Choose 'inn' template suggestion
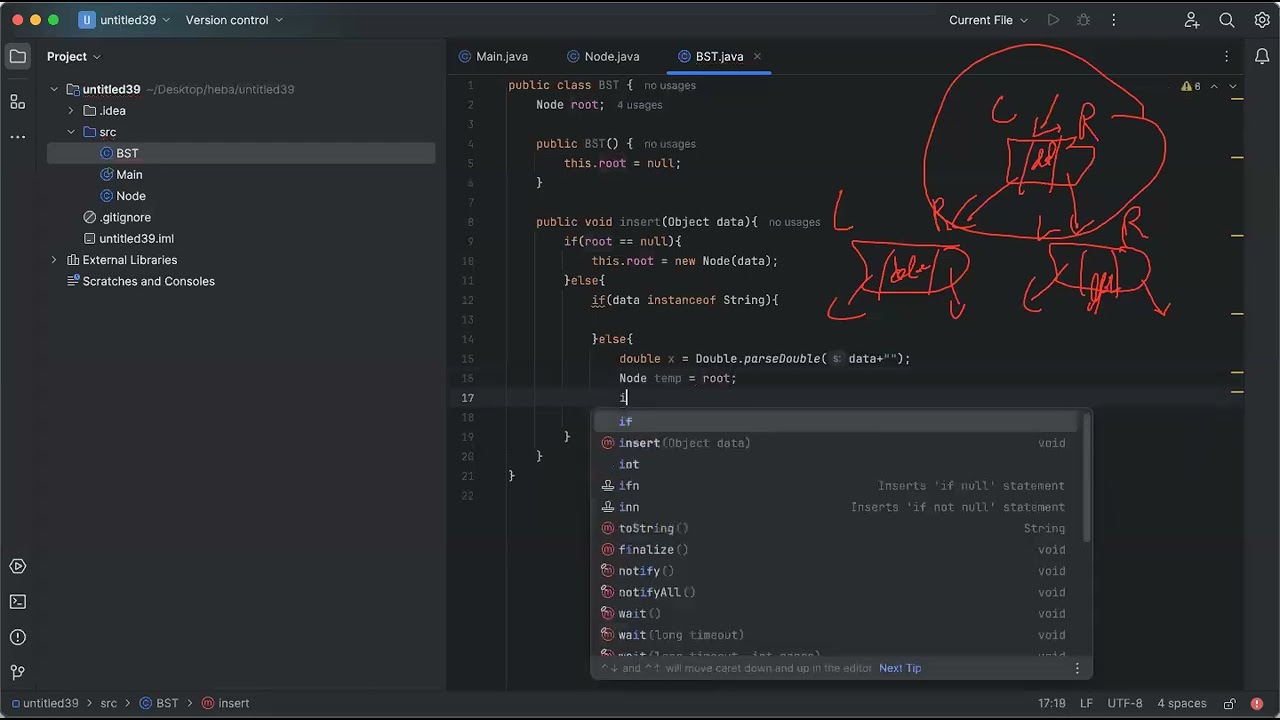Screen dimensions: 1280x720 point(835,507)
